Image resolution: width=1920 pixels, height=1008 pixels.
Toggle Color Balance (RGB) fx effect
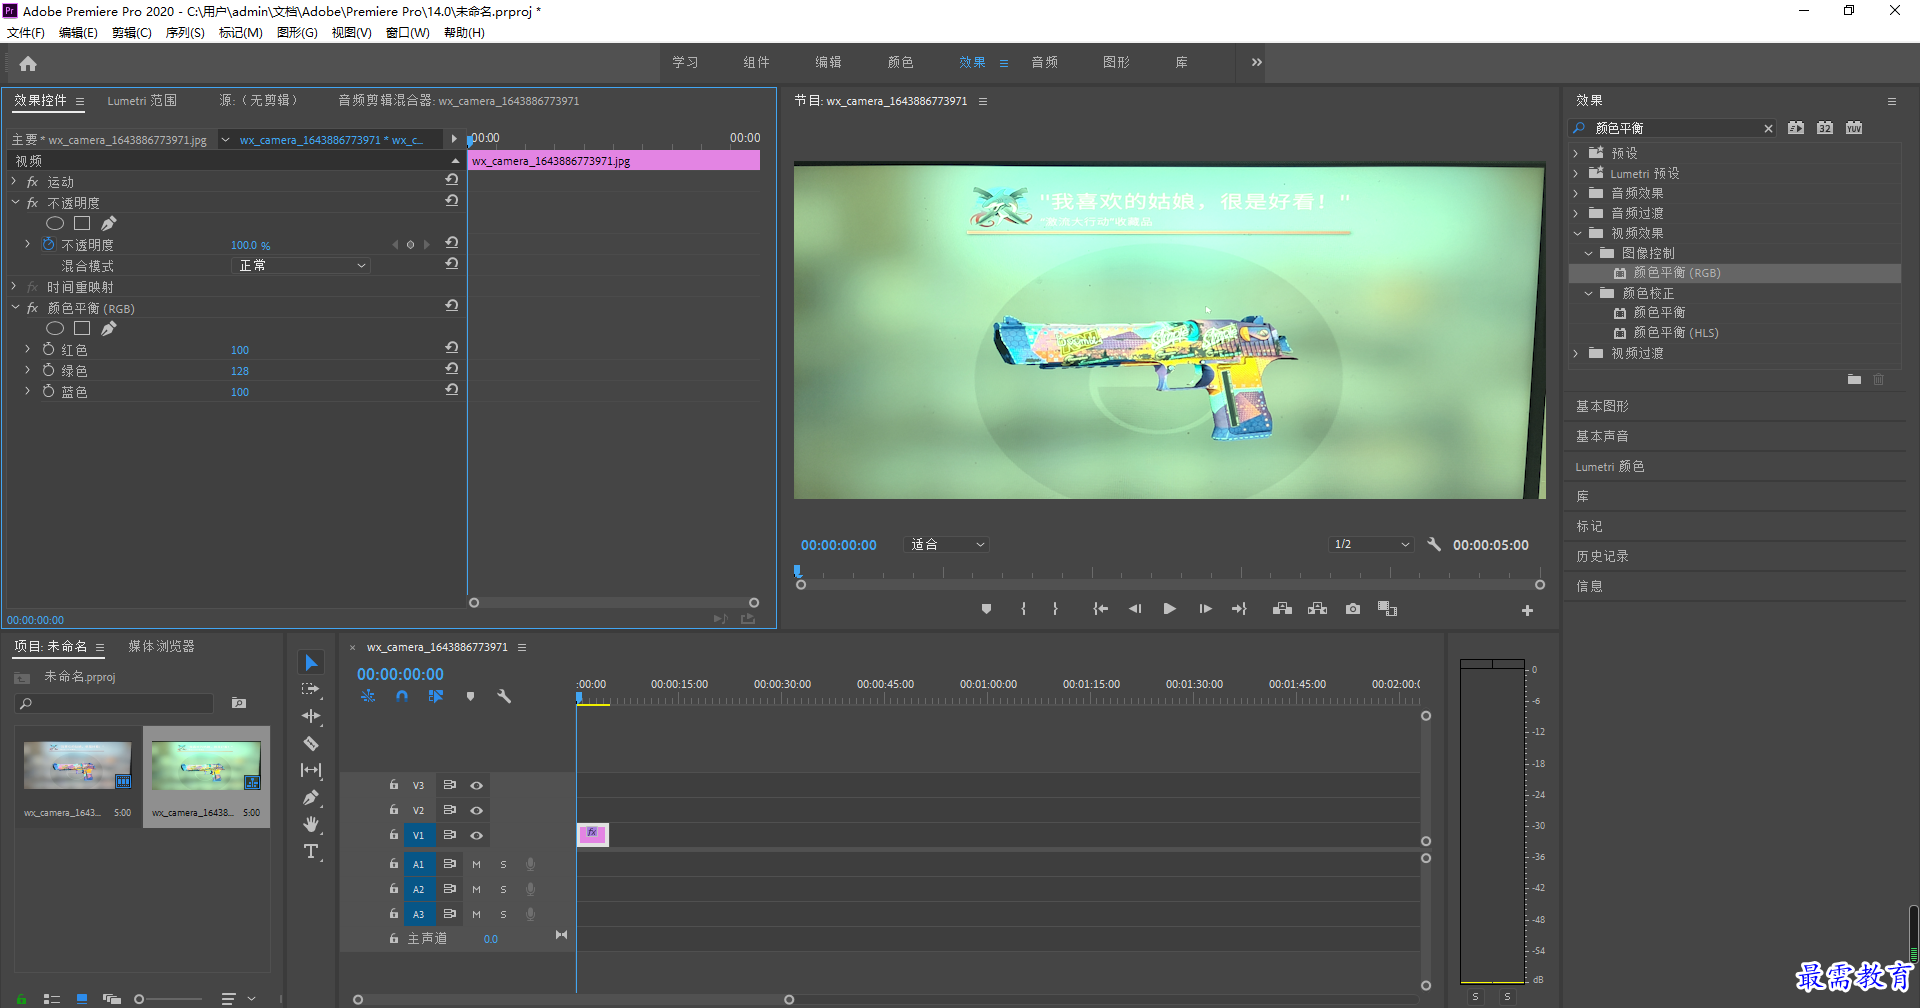[32, 308]
